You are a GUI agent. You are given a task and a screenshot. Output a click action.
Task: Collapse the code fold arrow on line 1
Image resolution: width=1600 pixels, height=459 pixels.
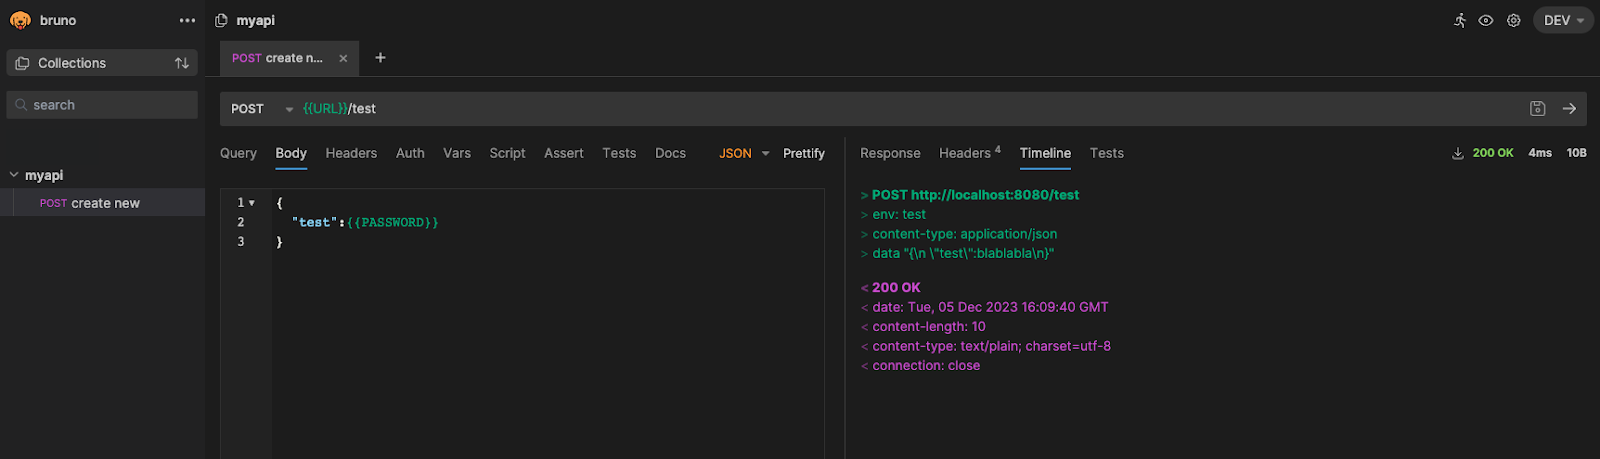(x=252, y=203)
